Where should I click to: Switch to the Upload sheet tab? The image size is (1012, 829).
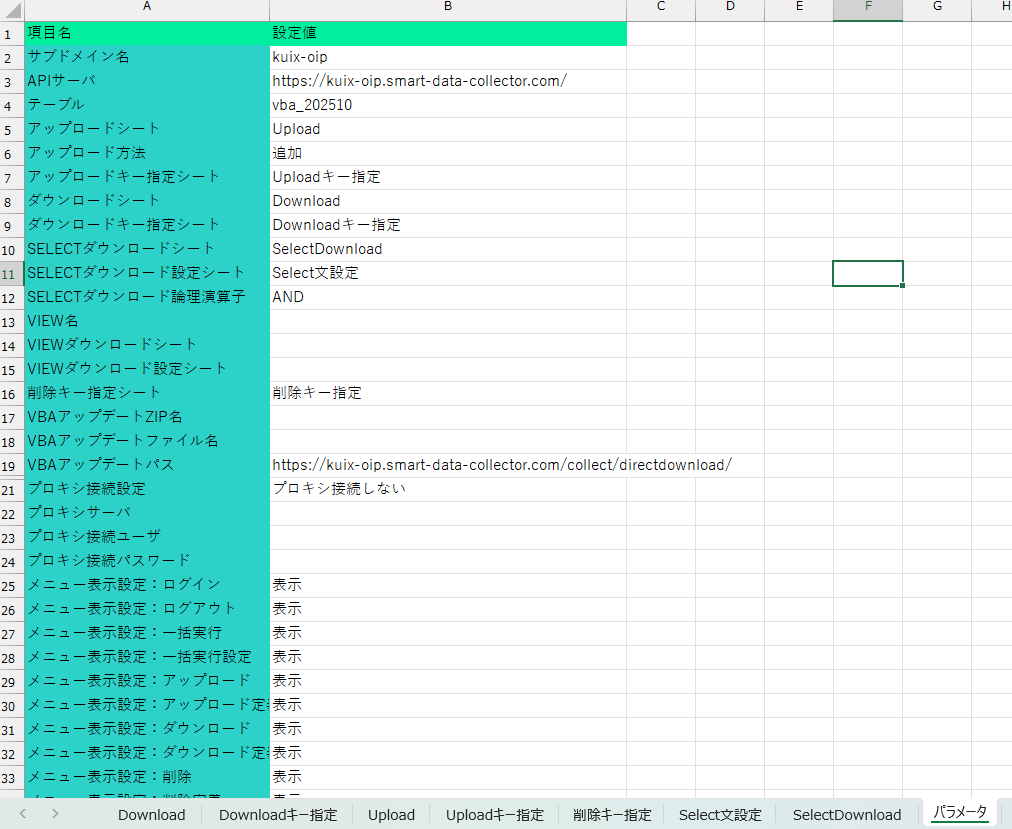click(391, 814)
